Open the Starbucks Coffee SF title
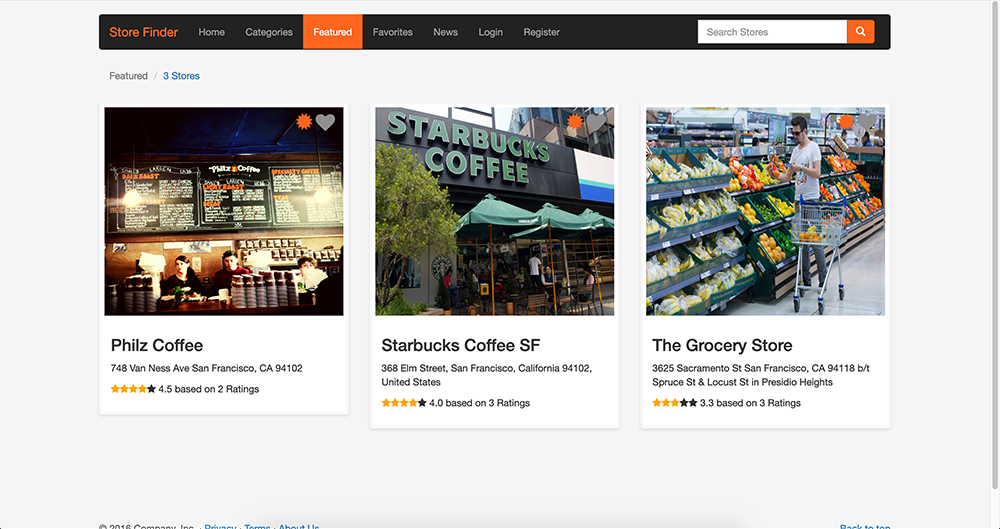This screenshot has height=529, width=1000. click(460, 345)
